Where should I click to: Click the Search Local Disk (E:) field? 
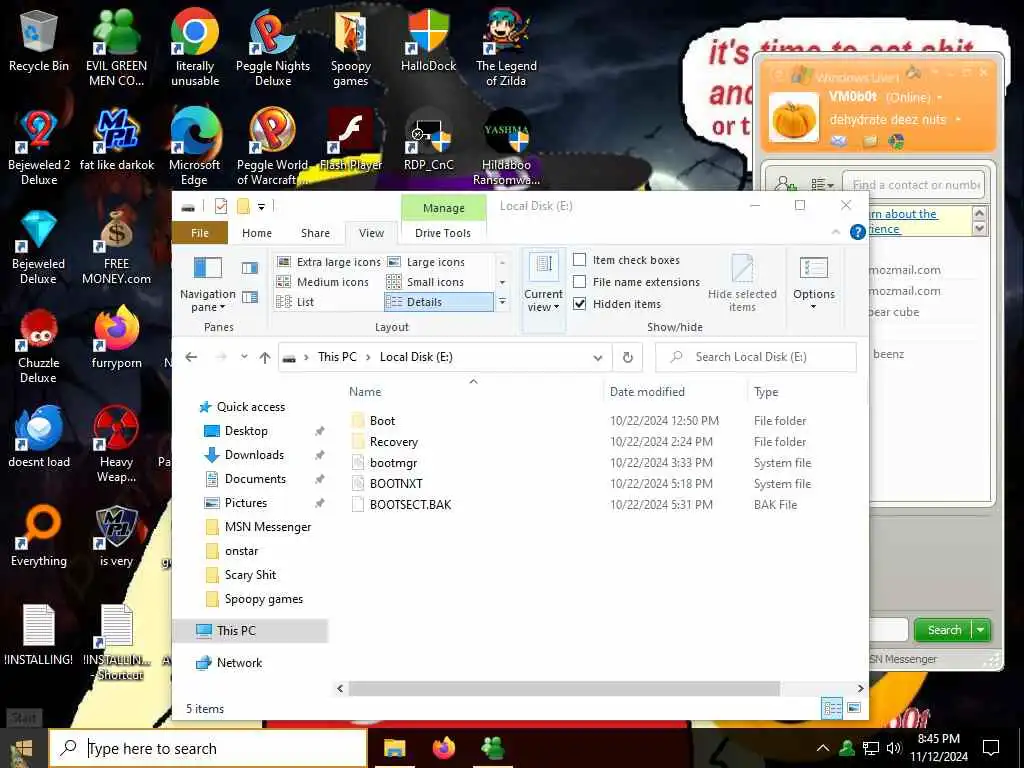(756, 357)
